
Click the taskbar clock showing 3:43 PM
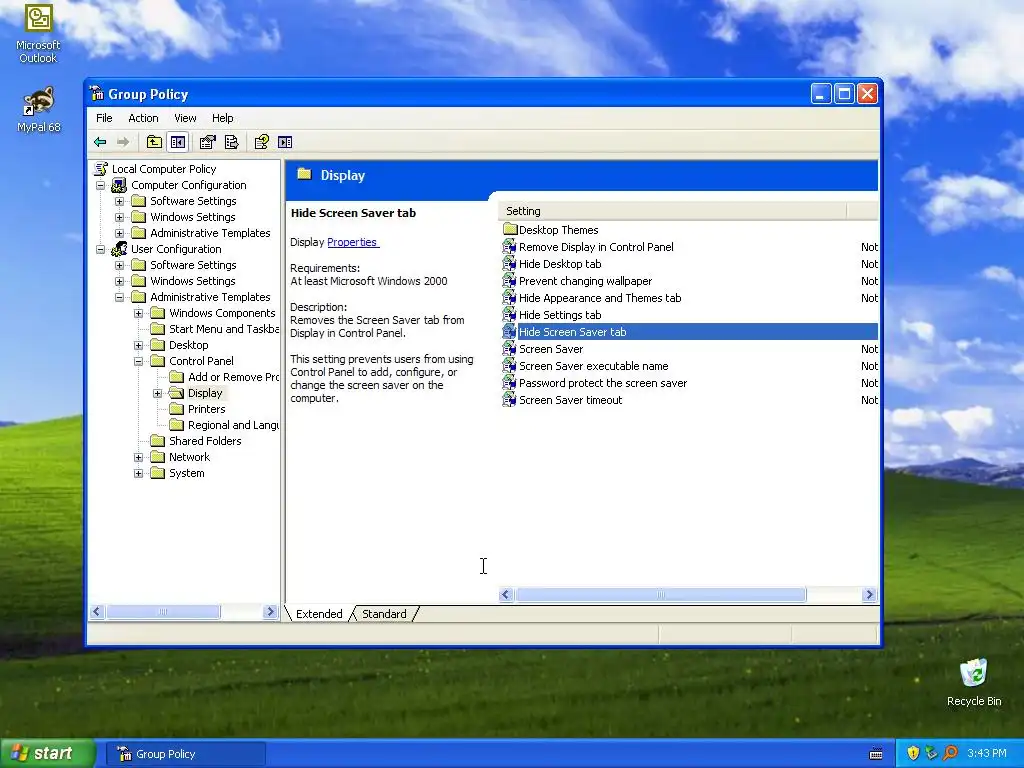point(987,753)
